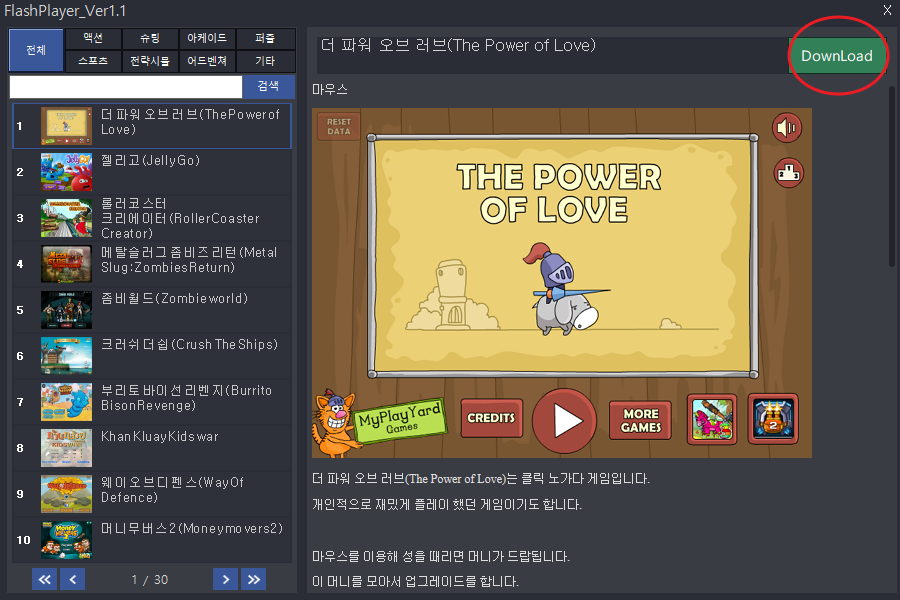Select 머니무버스2 list title
This screenshot has width=900, height=600.
[x=192, y=528]
